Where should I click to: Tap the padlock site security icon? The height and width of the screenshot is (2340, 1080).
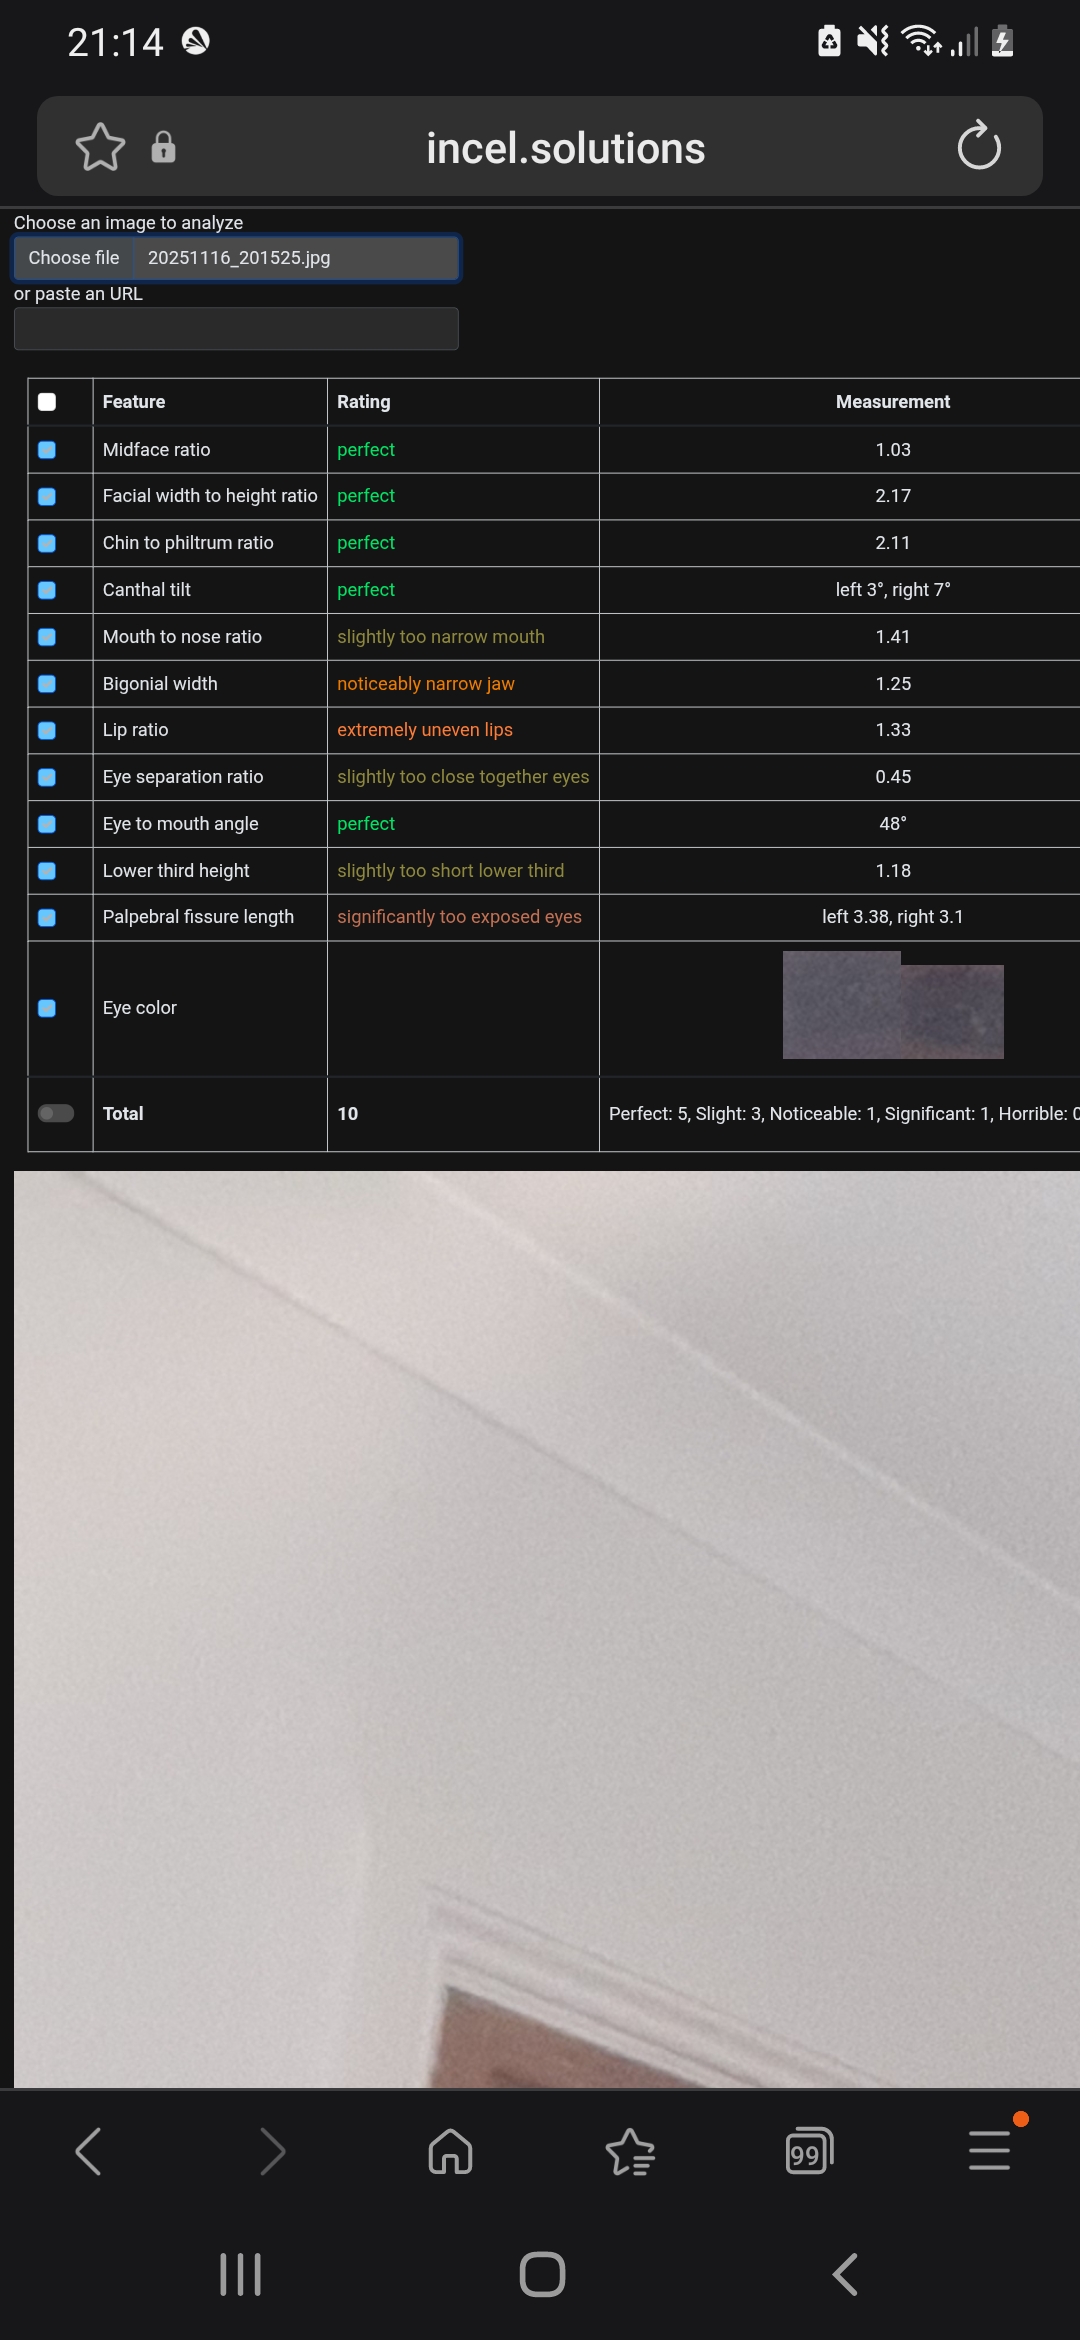click(x=163, y=147)
